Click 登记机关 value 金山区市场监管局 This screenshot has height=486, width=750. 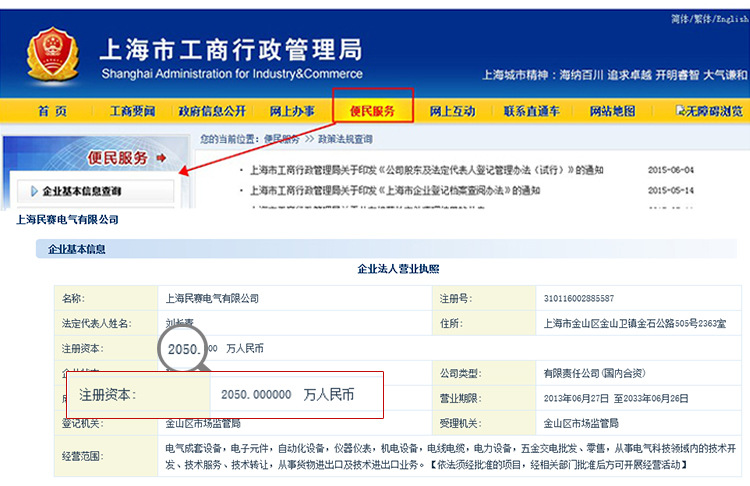point(203,424)
